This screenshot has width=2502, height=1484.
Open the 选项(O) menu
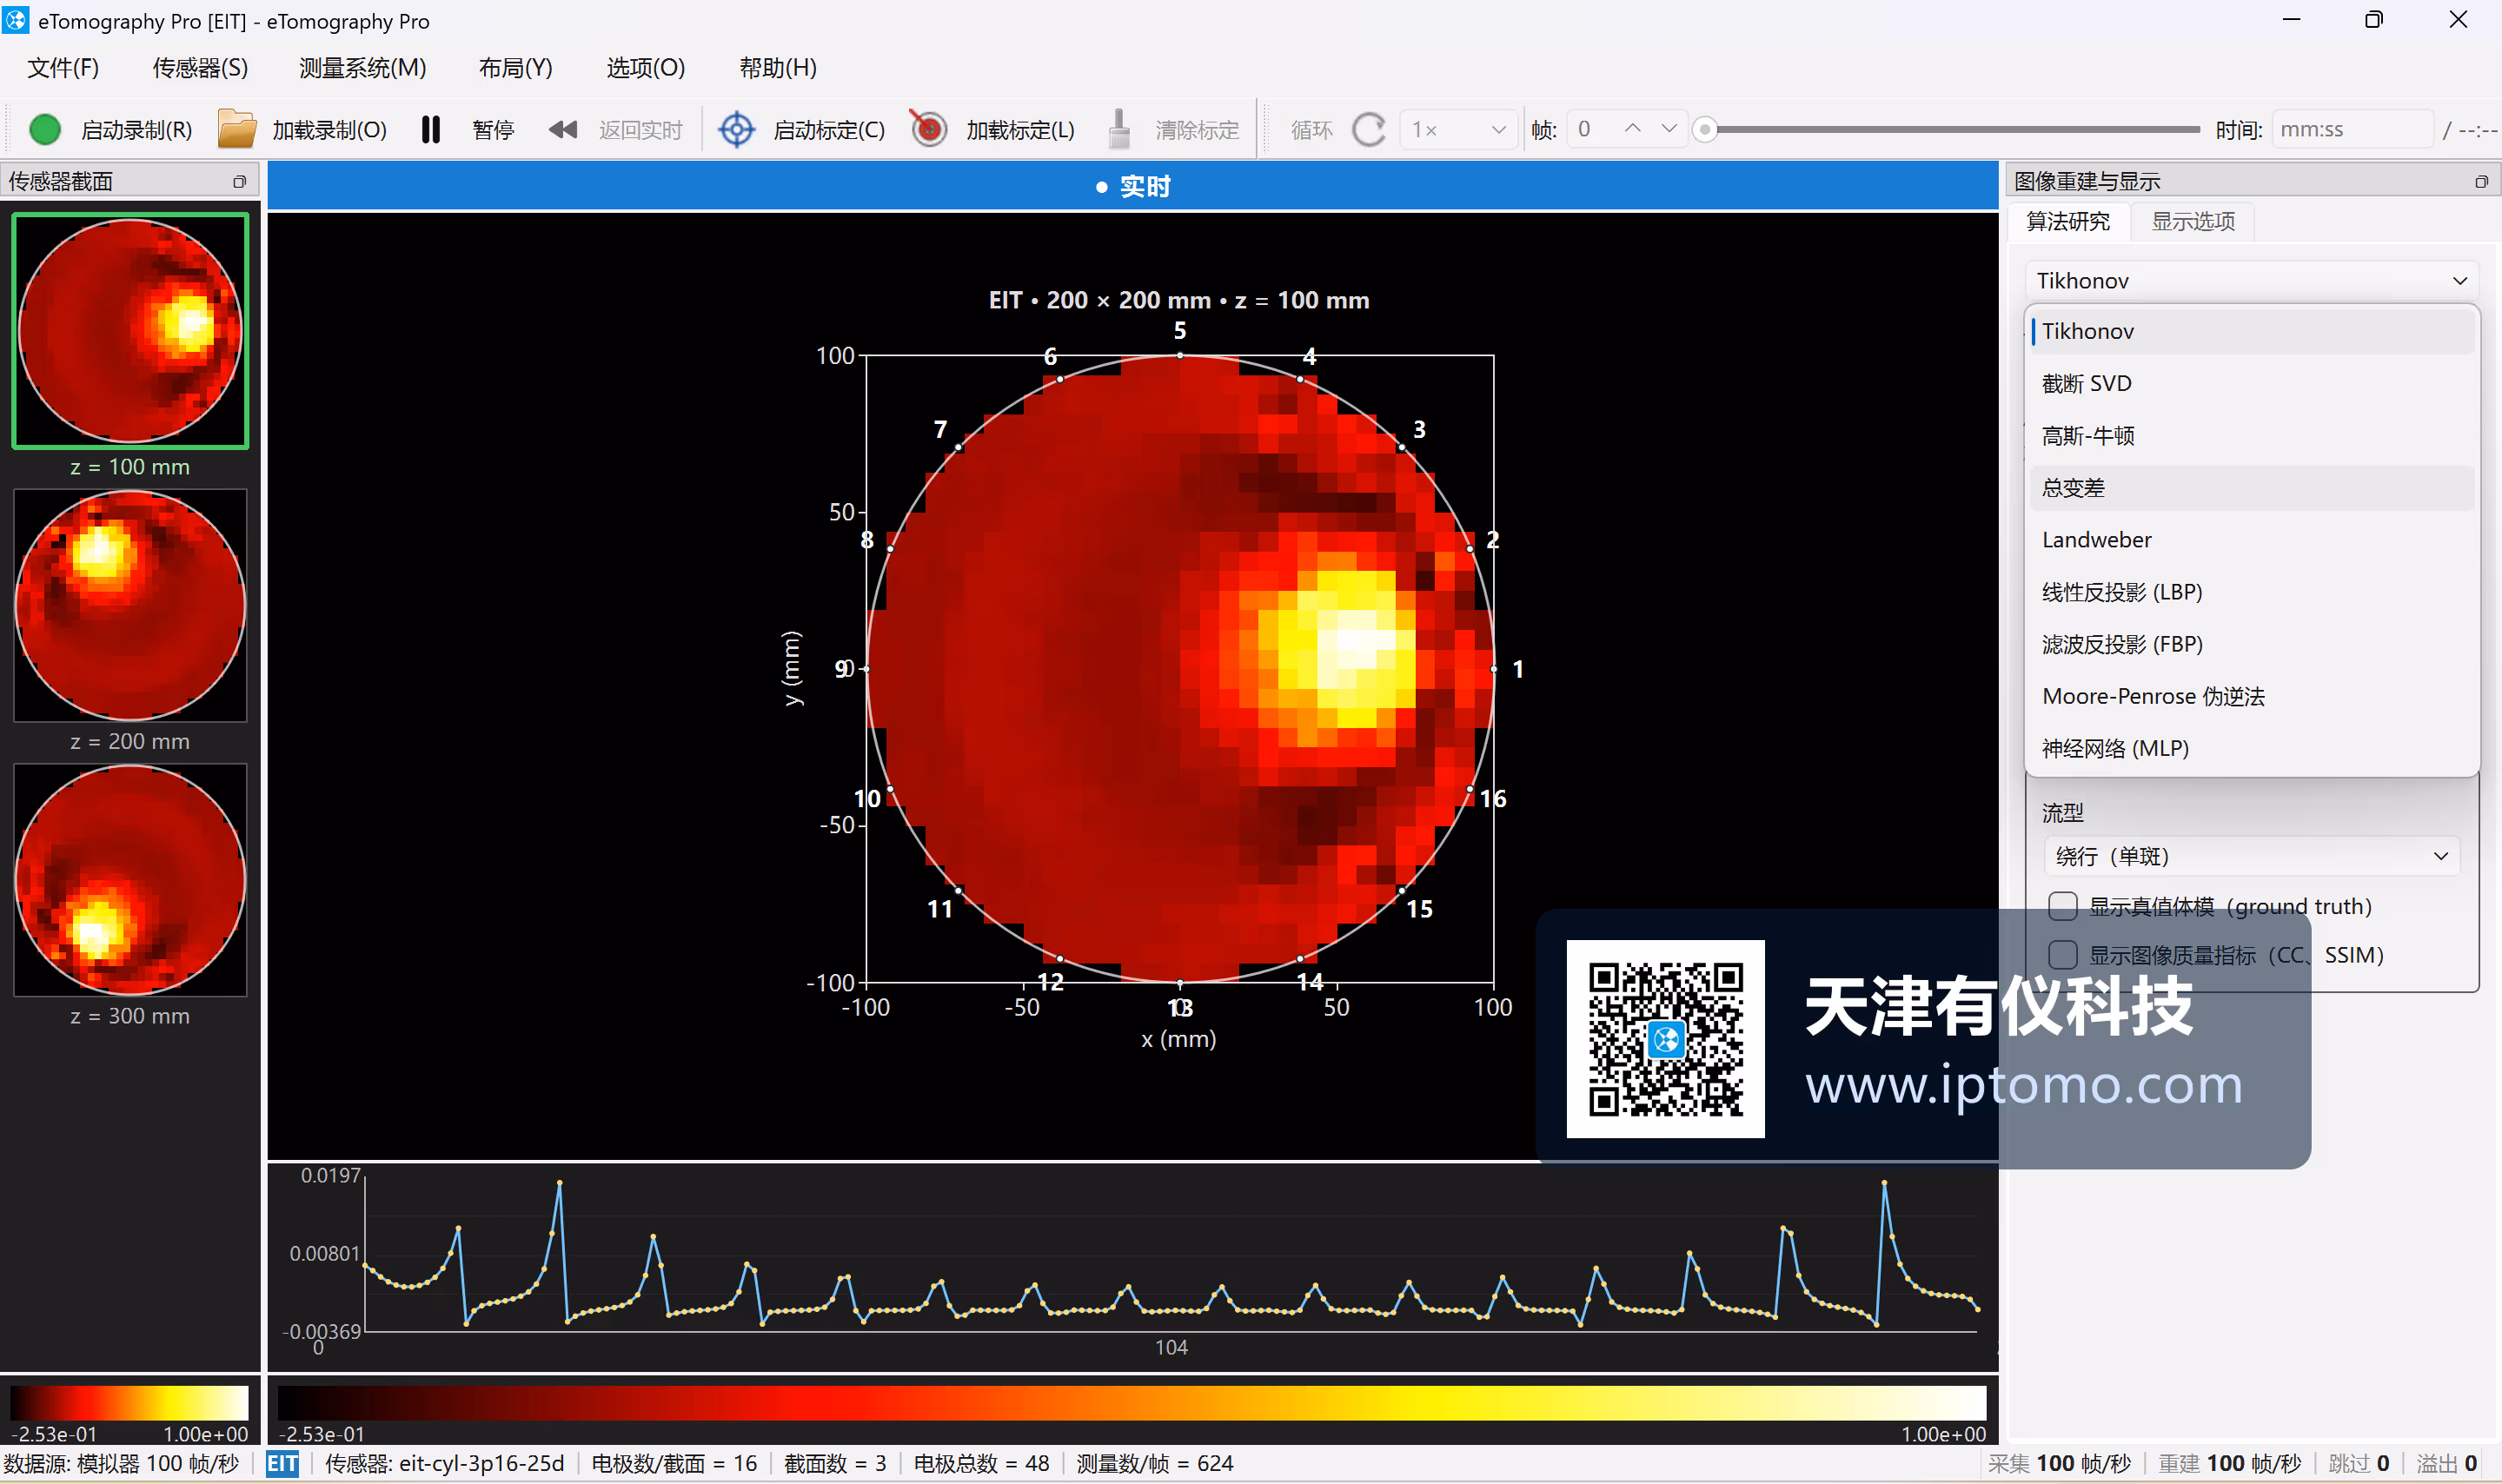(646, 68)
